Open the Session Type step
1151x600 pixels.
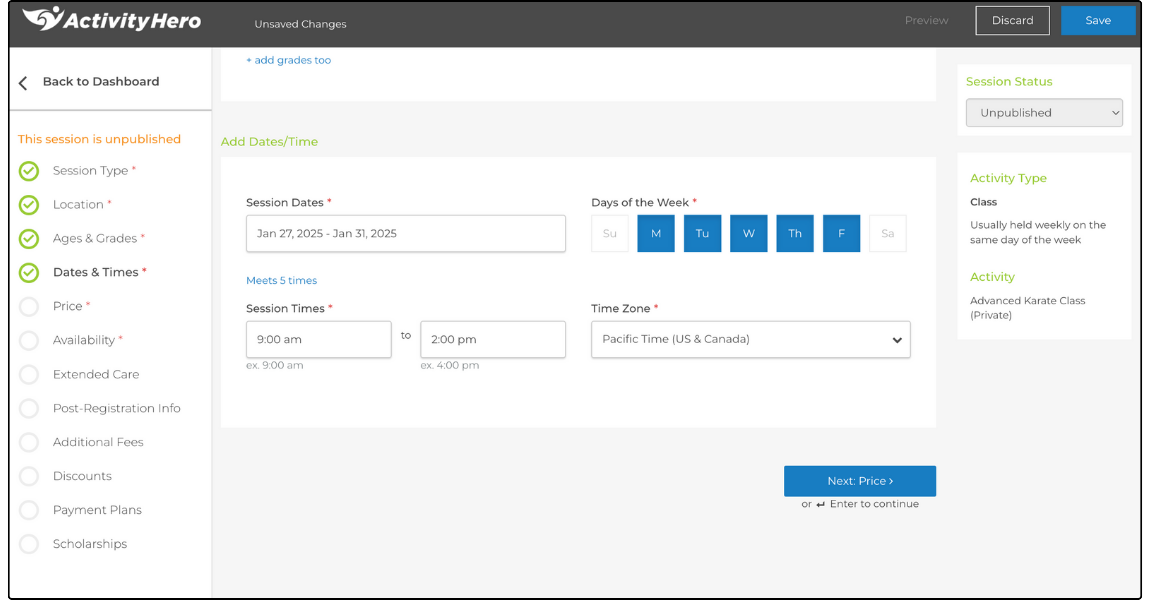point(90,170)
